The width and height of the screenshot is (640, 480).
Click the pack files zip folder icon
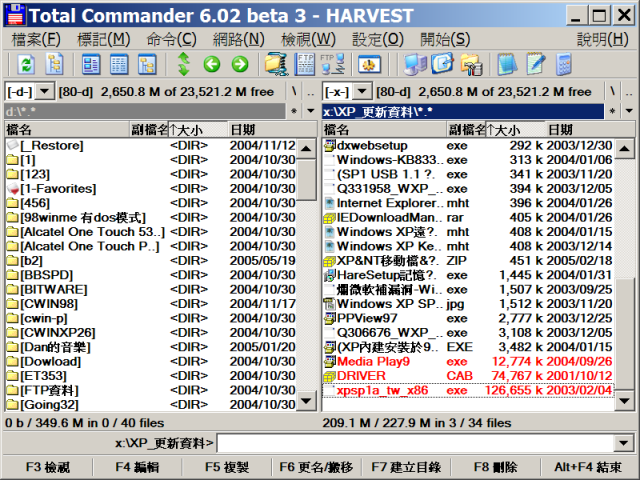coord(276,64)
